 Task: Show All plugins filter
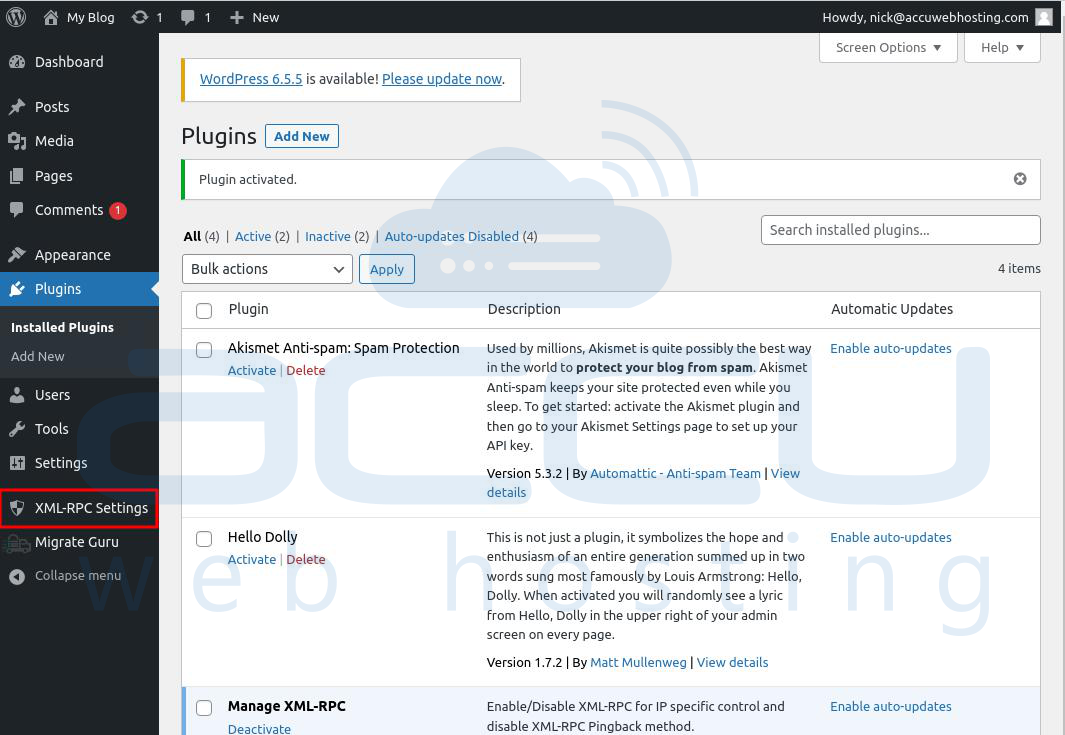point(192,236)
